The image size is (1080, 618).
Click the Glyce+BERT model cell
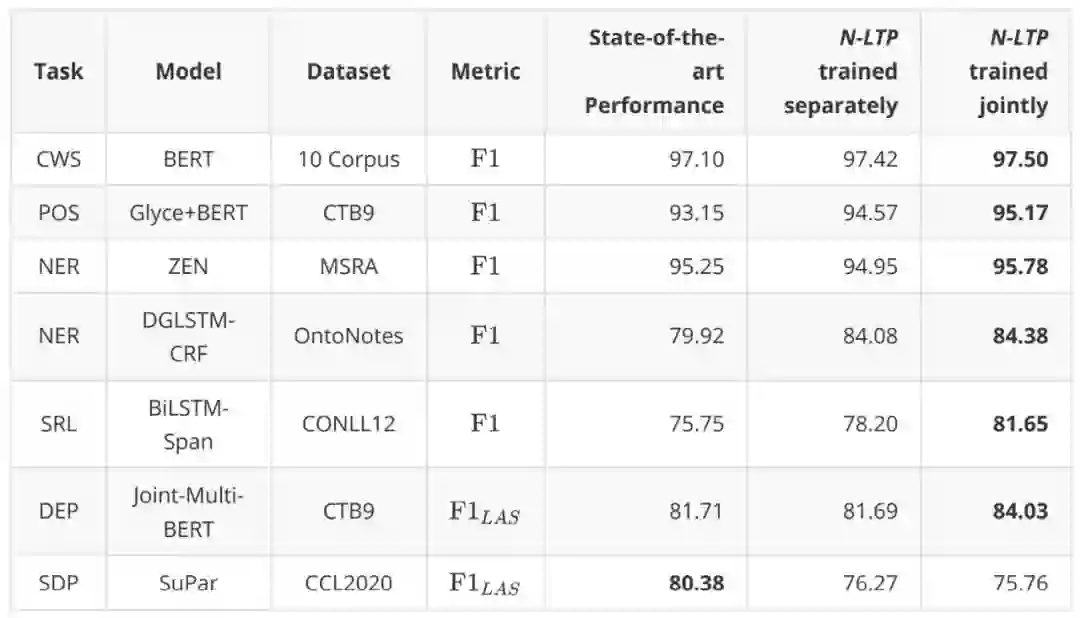(188, 212)
